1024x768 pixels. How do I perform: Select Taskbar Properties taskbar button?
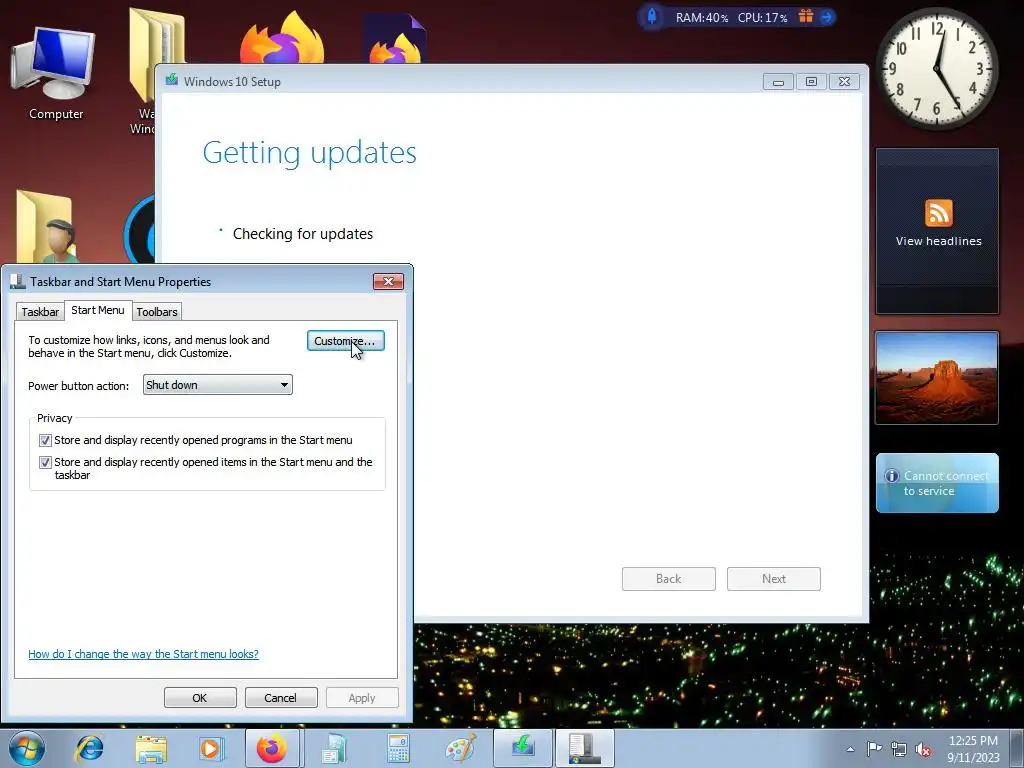584,748
